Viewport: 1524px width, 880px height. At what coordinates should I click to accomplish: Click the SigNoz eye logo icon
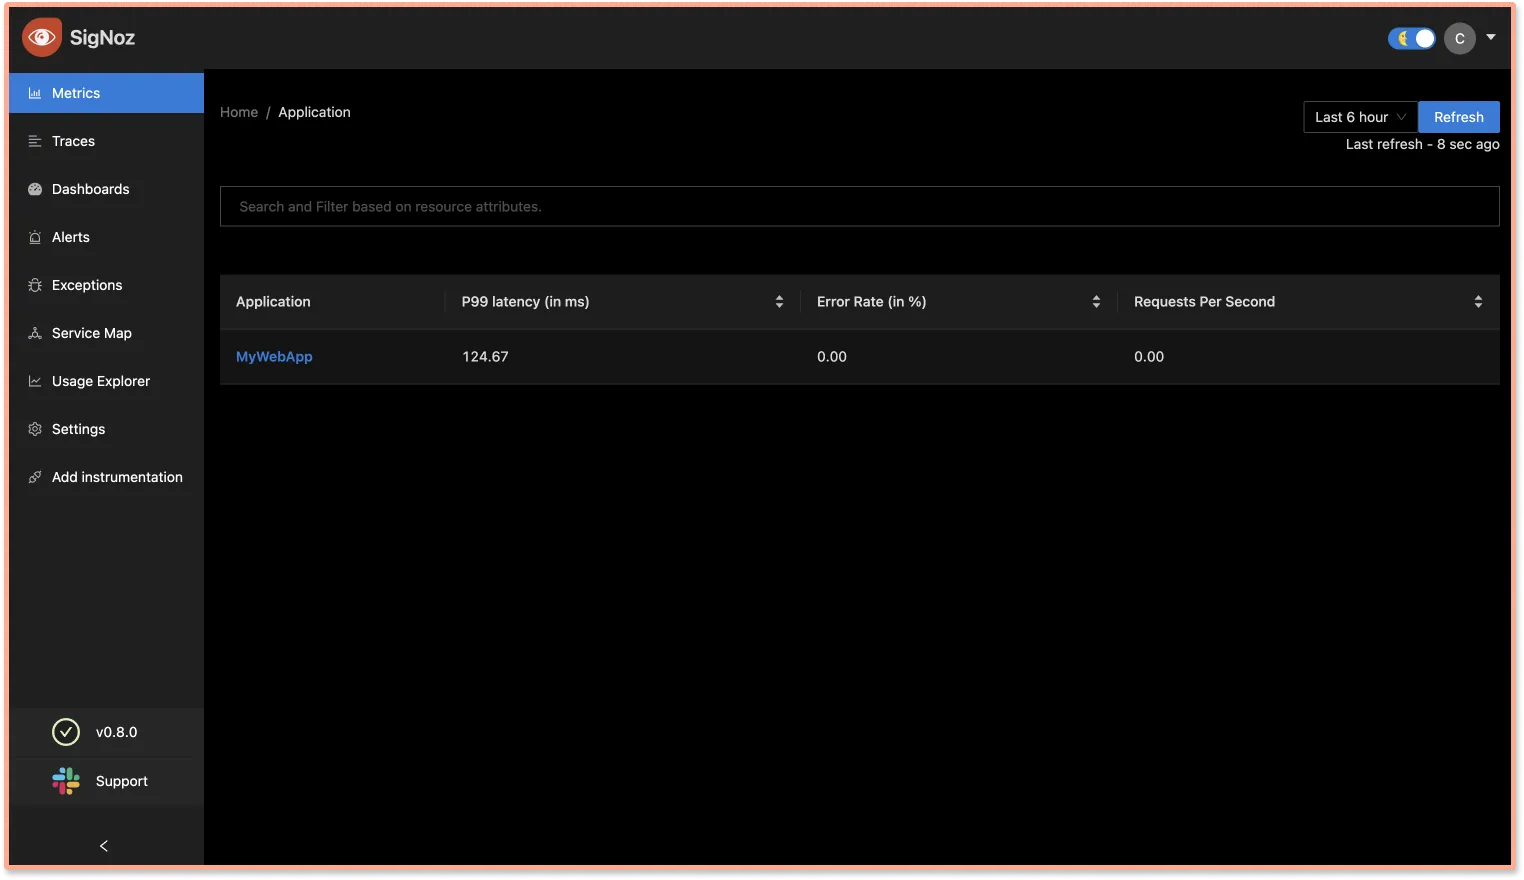tap(42, 38)
